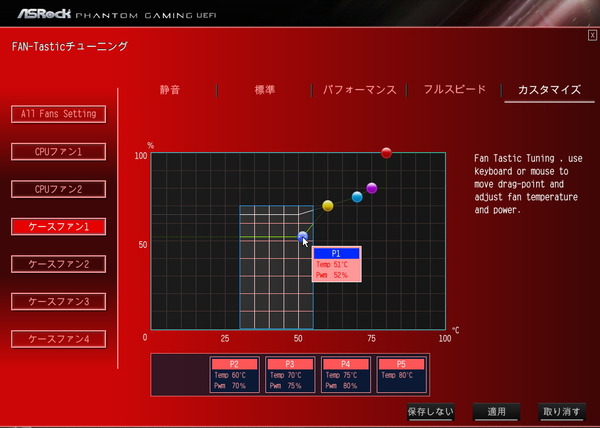Choose CPUファン2 in sidebar
Viewport: 600px width, 428px height.
[x=59, y=189]
